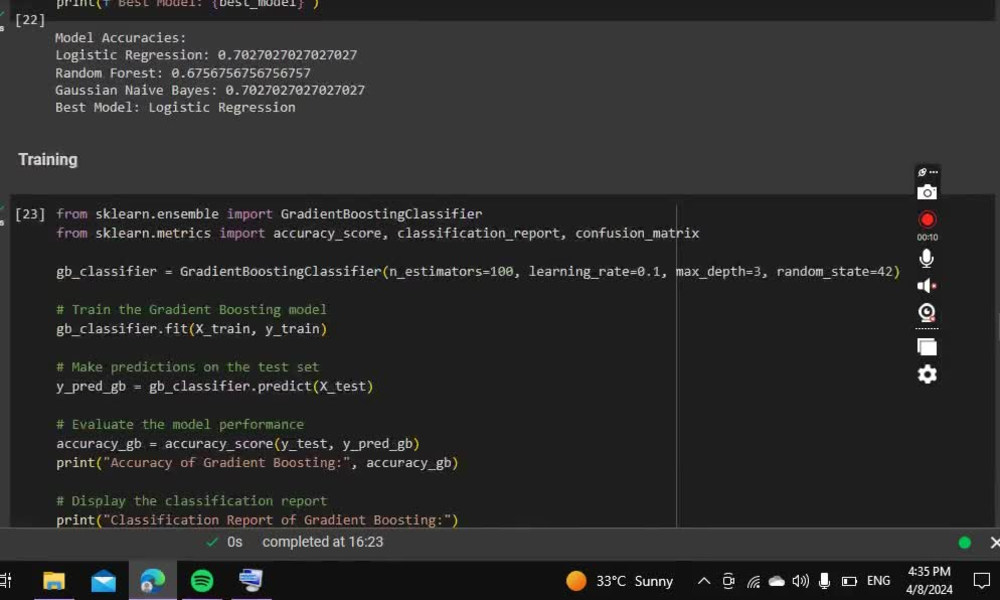The width and height of the screenshot is (1000, 600).
Task: Click the 00:10 recording timer
Action: [x=927, y=237]
